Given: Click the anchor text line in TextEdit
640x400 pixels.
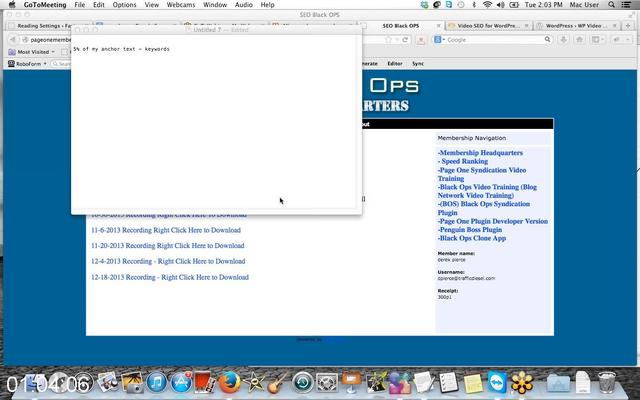Looking at the screenshot, I should point(121,49).
